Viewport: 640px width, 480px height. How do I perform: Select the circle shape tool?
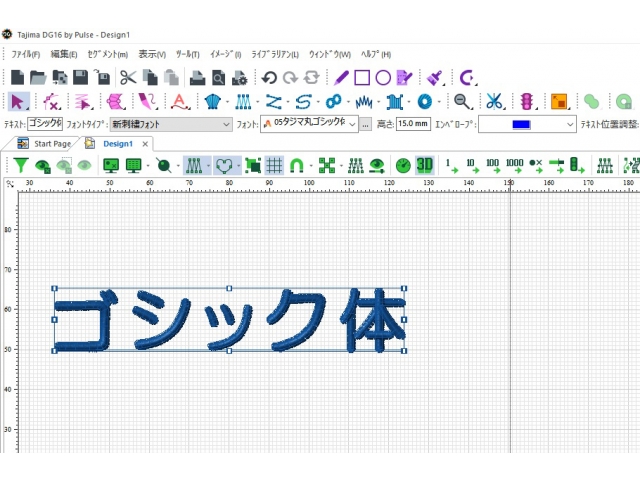pos(383,78)
